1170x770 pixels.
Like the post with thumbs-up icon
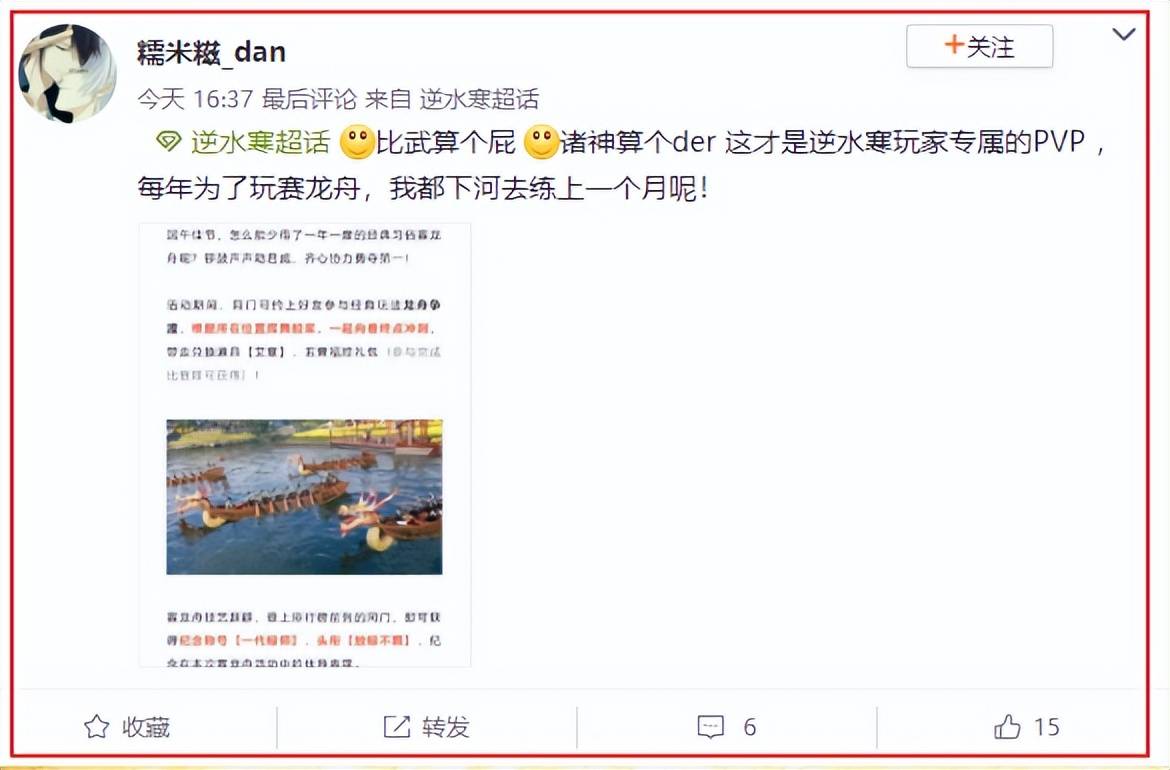tap(1007, 726)
